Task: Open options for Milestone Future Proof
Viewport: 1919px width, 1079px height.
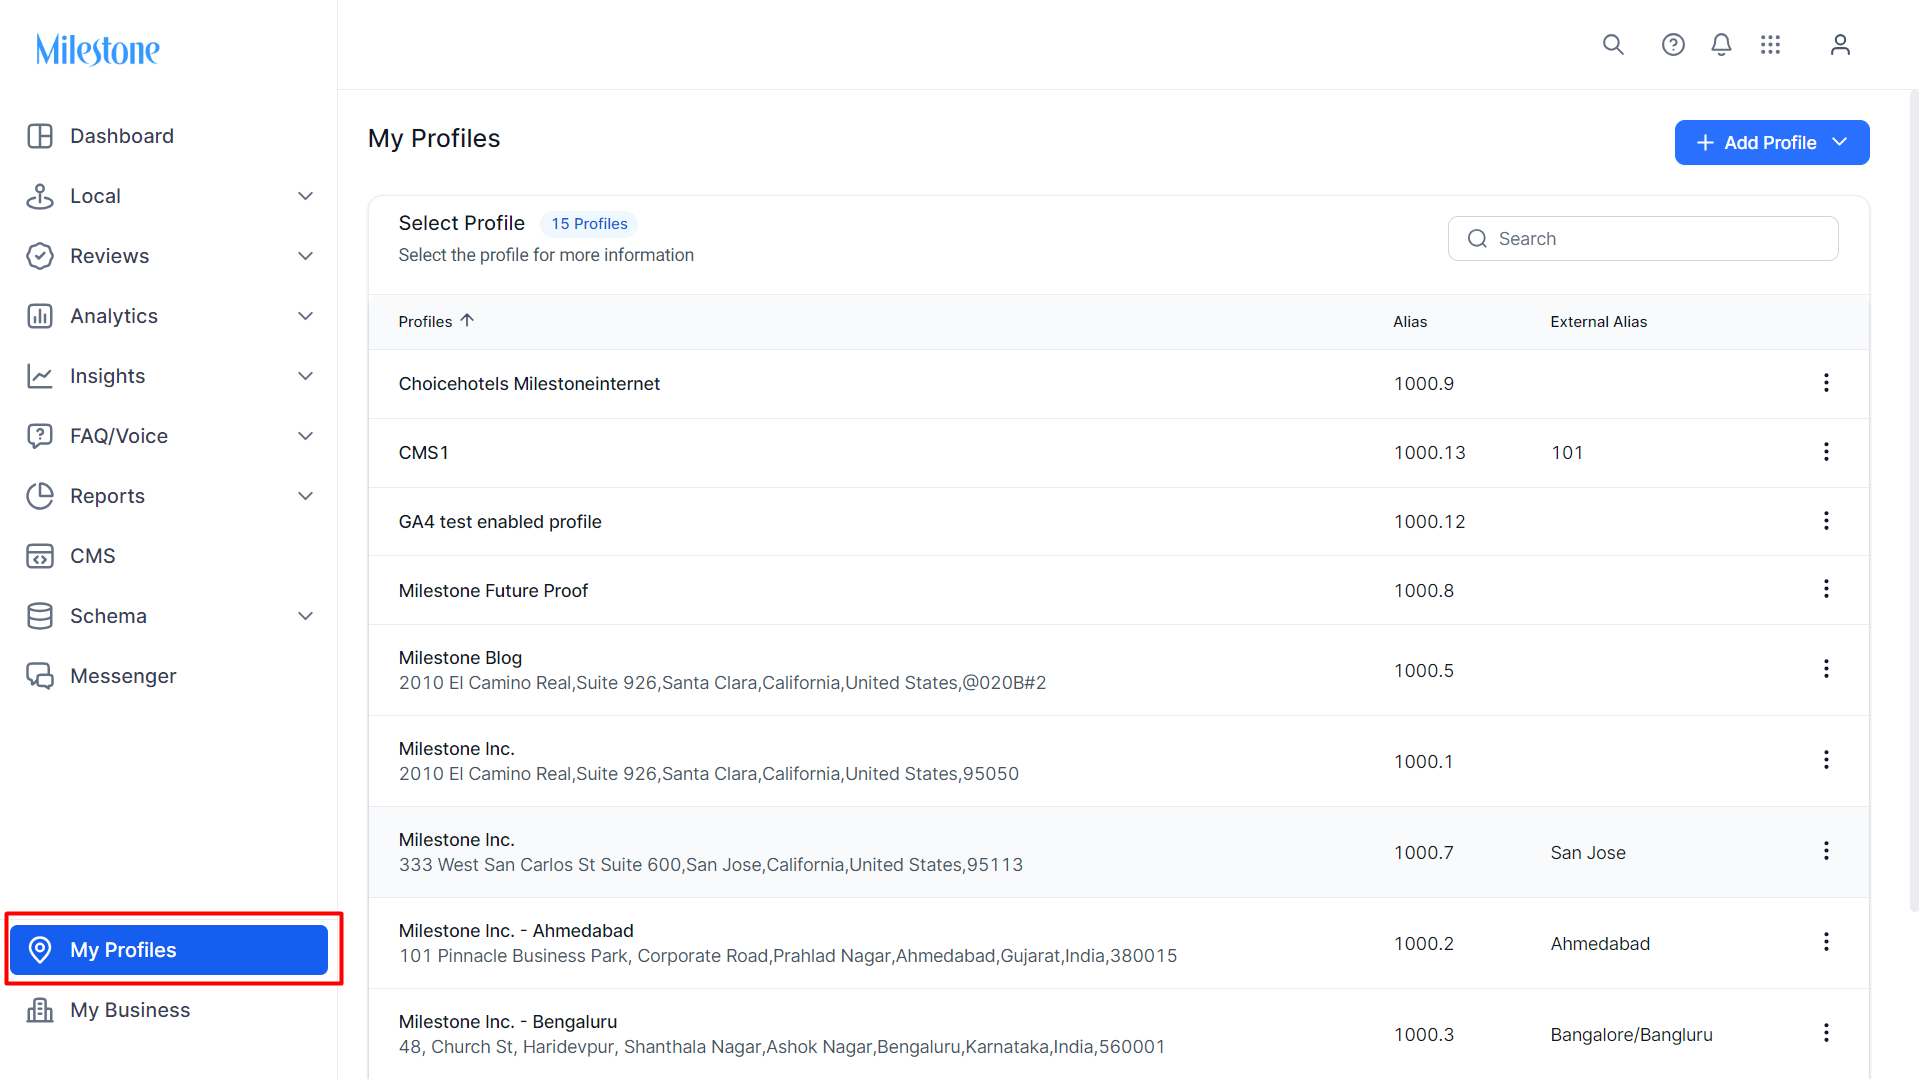Action: 1826,589
